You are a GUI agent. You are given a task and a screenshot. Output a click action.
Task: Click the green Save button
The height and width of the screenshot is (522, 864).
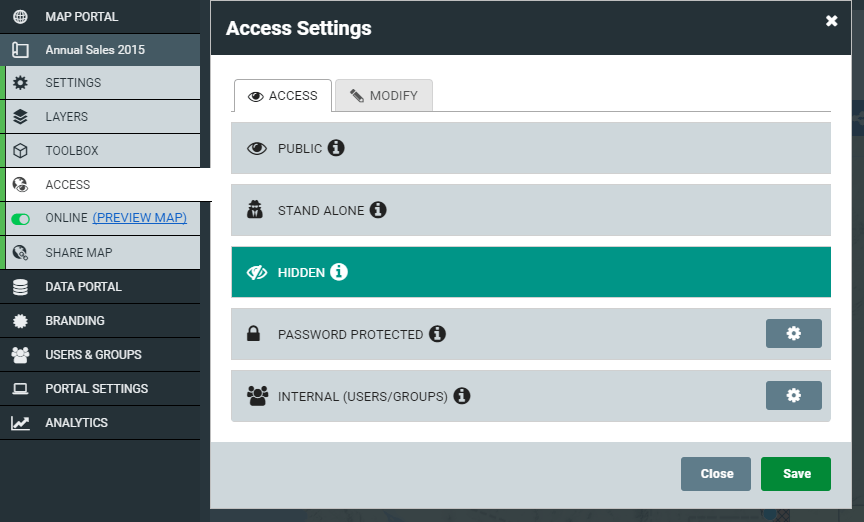796,473
